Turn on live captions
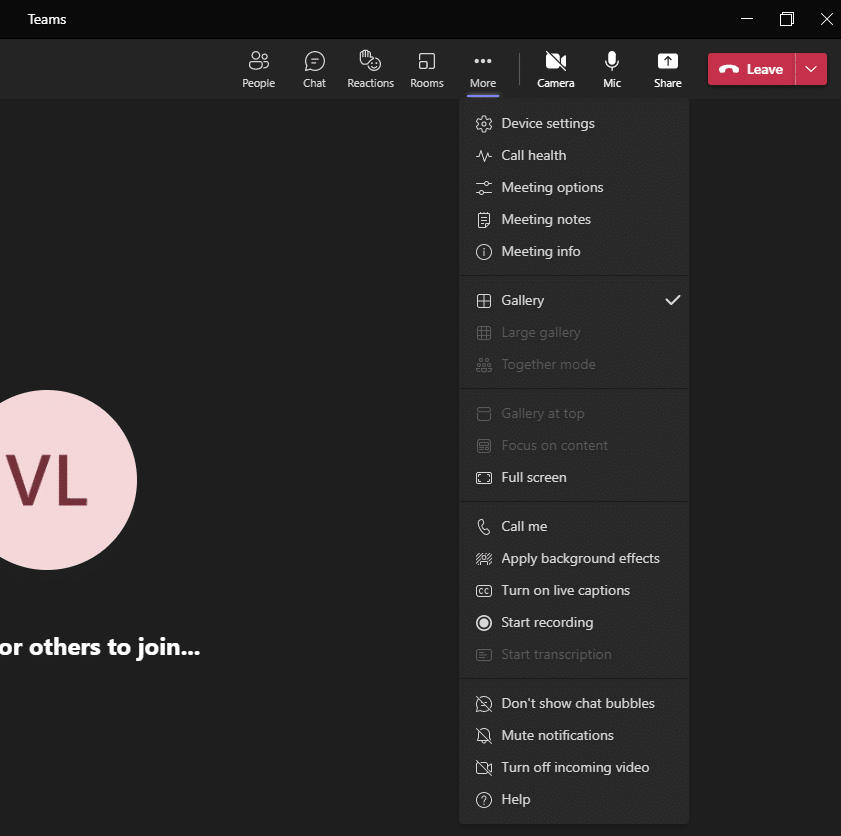The image size is (841, 836). pyautogui.click(x=565, y=590)
